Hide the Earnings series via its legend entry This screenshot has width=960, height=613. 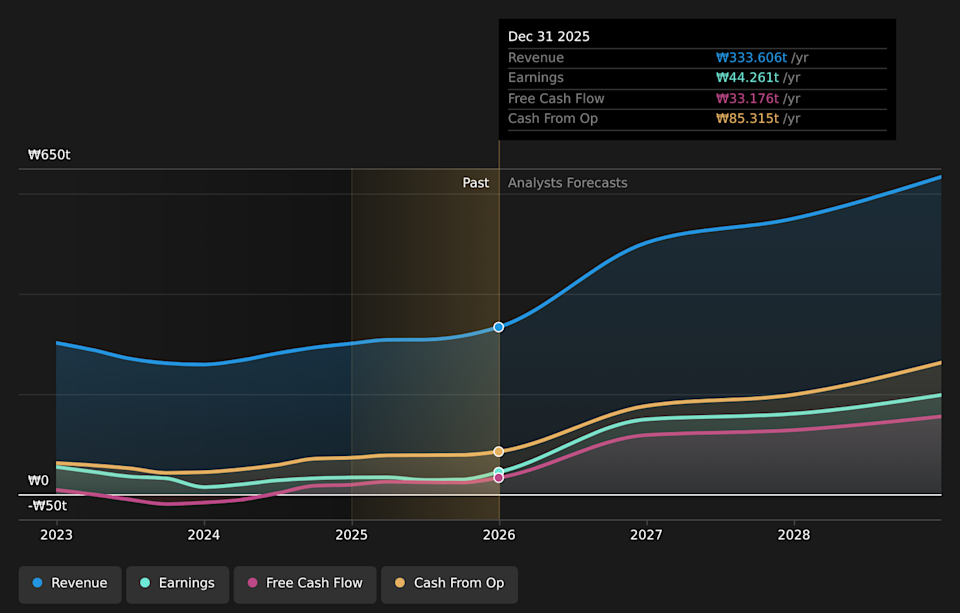[177, 583]
